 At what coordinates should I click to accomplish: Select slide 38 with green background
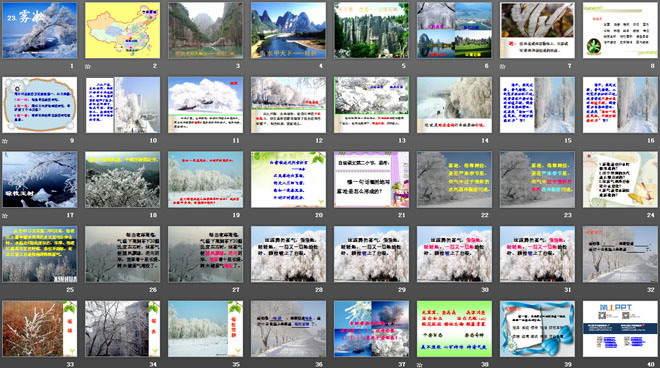(x=454, y=329)
